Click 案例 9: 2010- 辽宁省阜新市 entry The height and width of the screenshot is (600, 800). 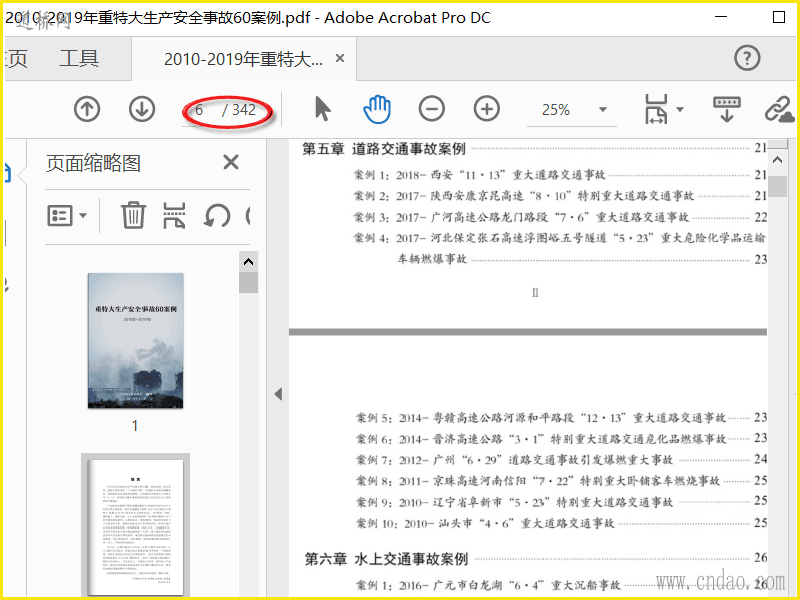(x=514, y=502)
